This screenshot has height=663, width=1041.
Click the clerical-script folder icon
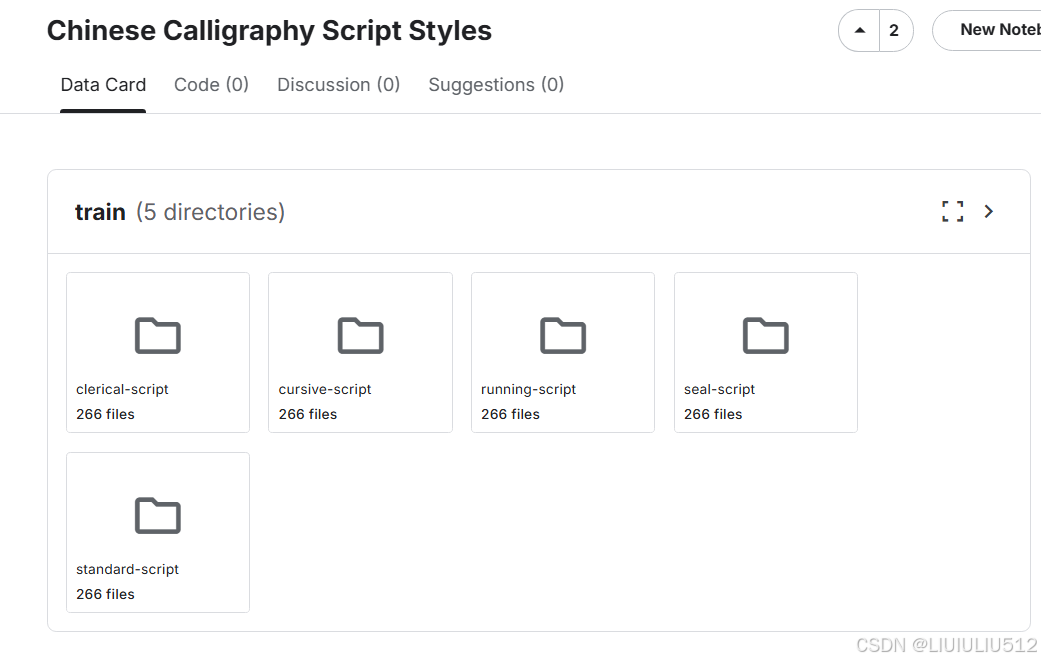[x=158, y=336]
